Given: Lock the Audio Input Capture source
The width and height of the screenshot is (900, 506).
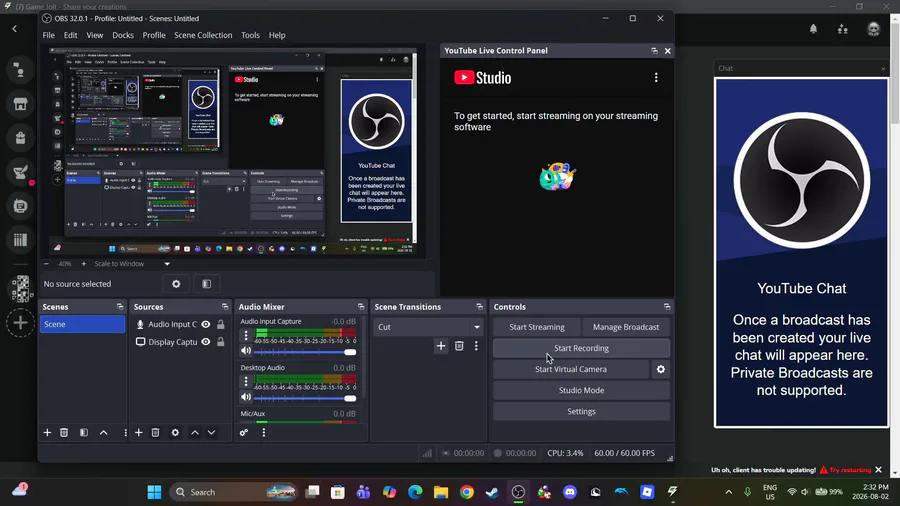Looking at the screenshot, I should click(220, 324).
